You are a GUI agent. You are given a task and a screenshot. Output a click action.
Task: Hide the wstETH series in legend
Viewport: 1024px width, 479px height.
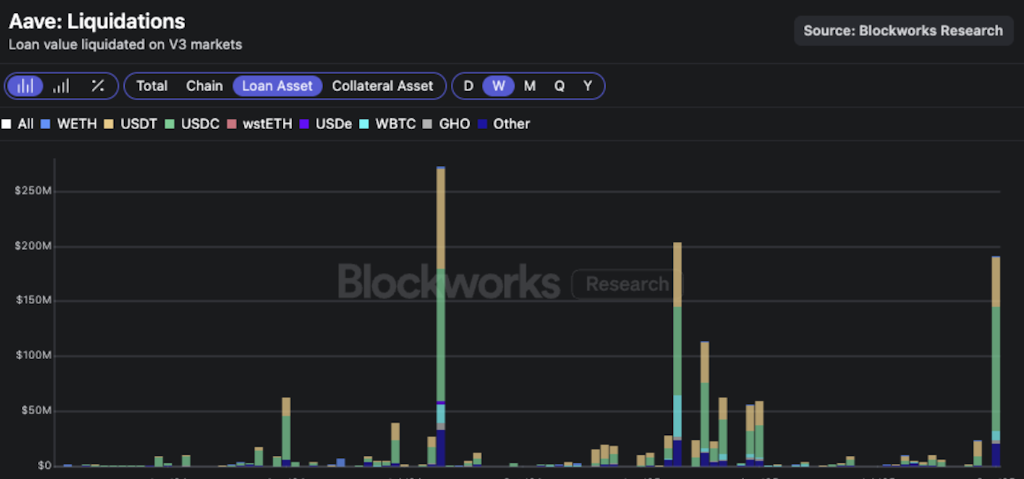pyautogui.click(x=257, y=124)
